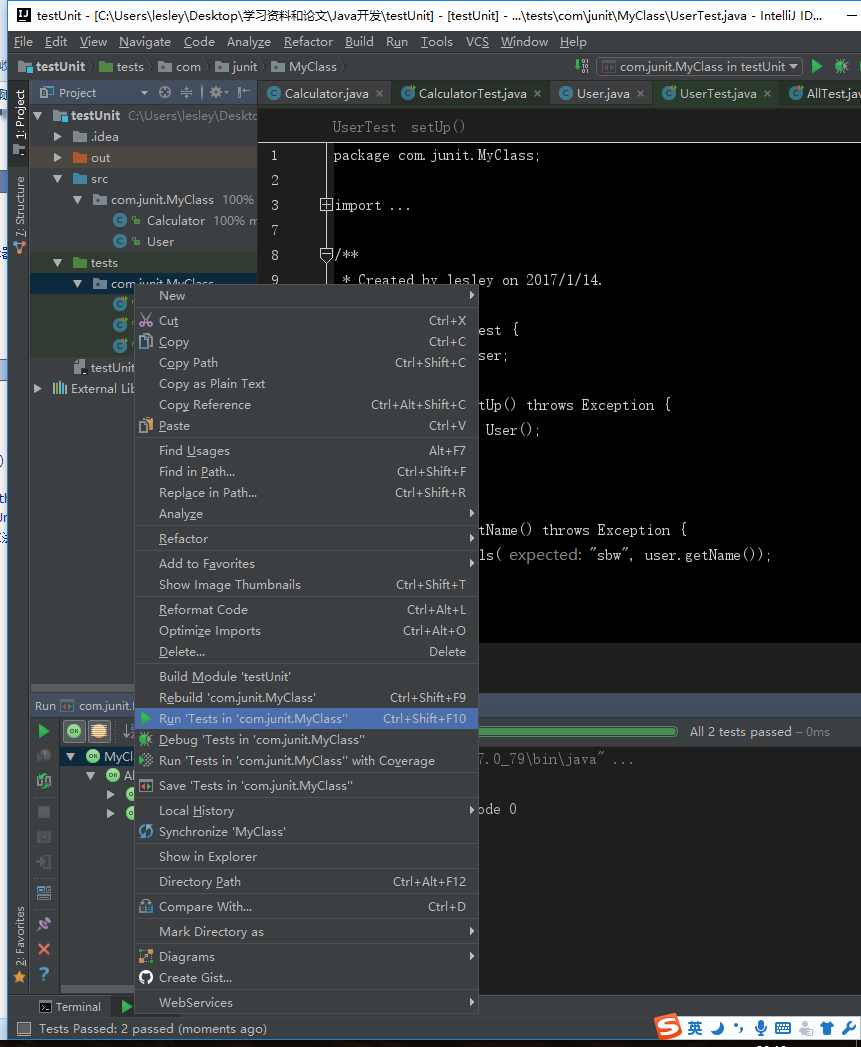Collapse the src folder node
This screenshot has width=861, height=1047.
pos(57,178)
